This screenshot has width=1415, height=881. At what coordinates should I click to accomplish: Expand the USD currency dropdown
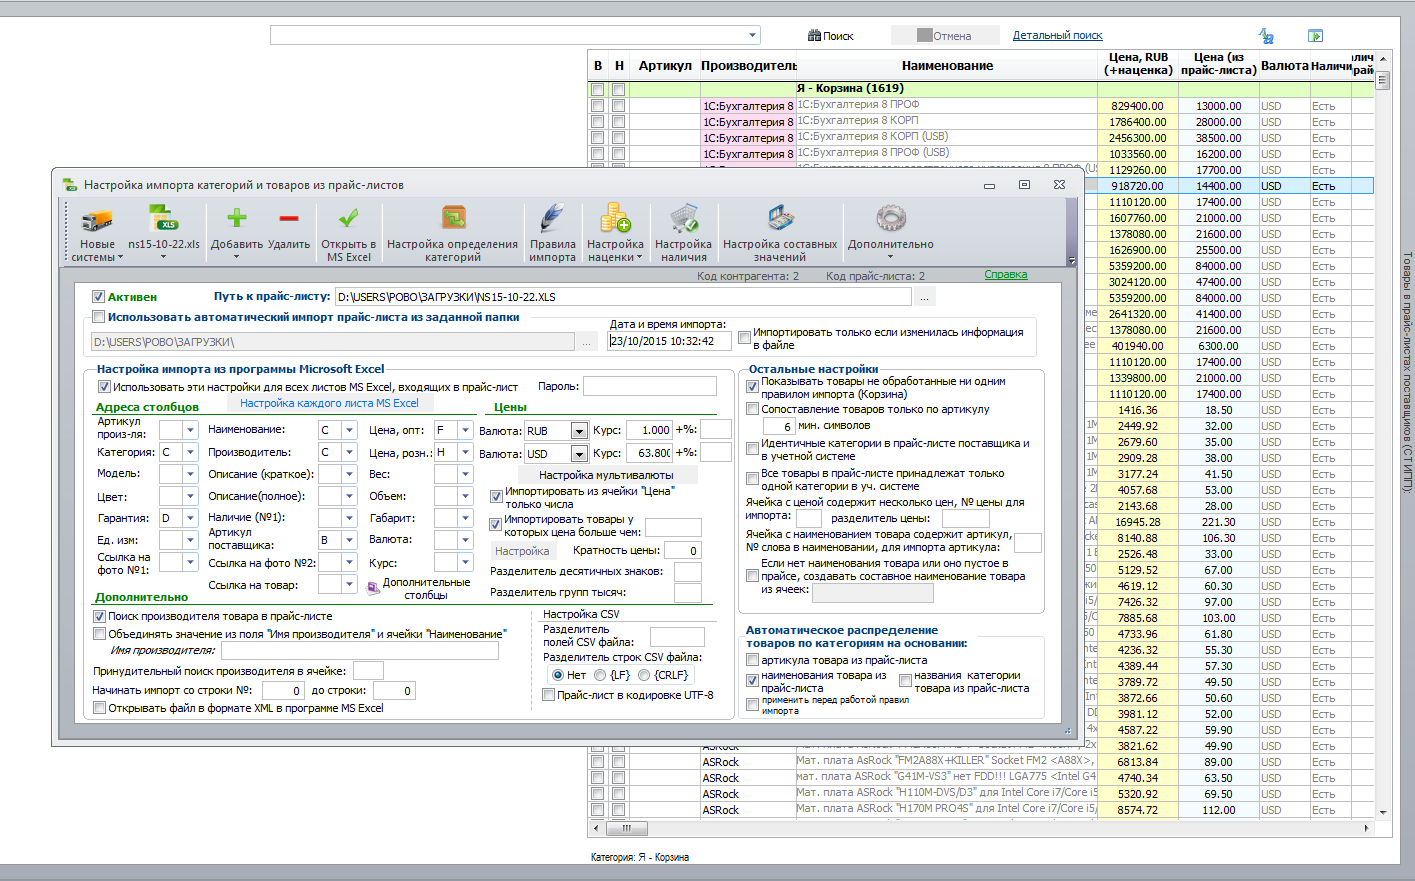coord(579,454)
